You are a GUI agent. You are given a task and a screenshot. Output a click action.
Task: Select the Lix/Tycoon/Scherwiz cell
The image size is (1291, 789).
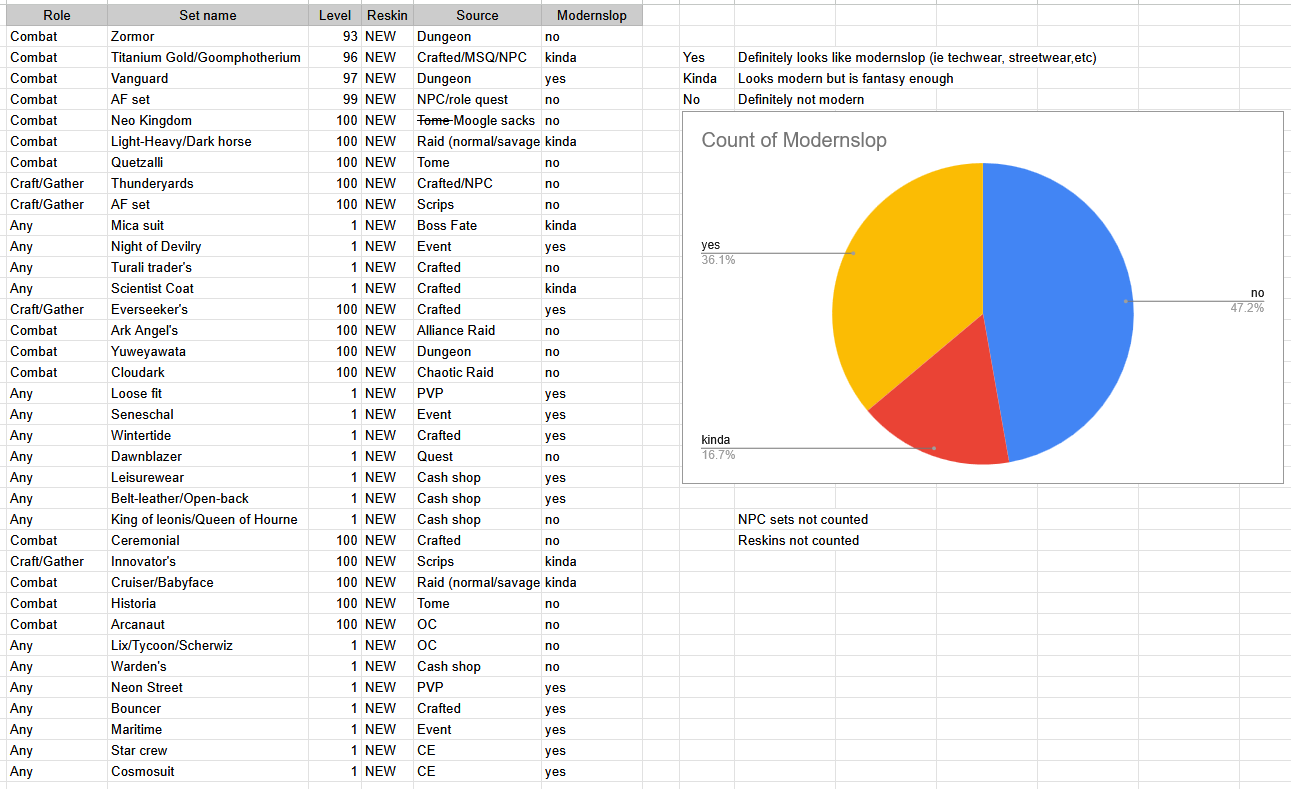(x=208, y=645)
